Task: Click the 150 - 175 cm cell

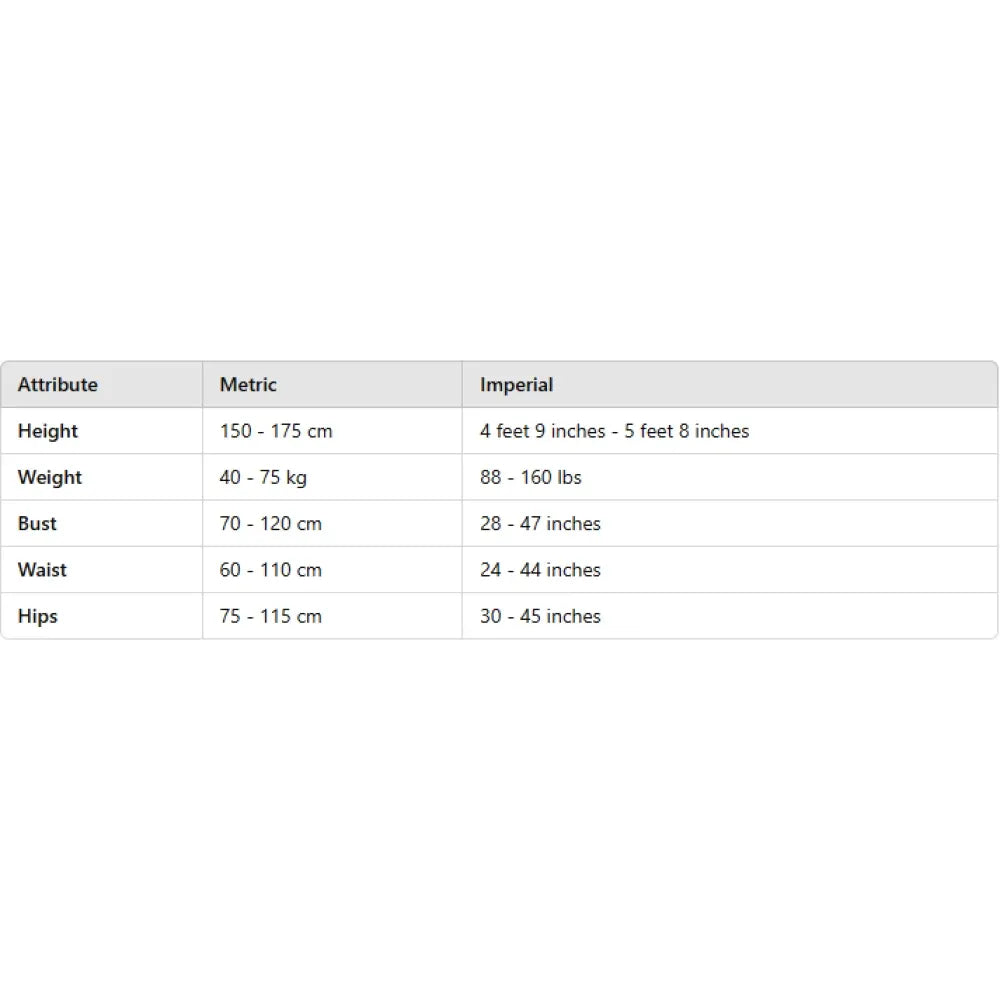Action: pos(276,431)
